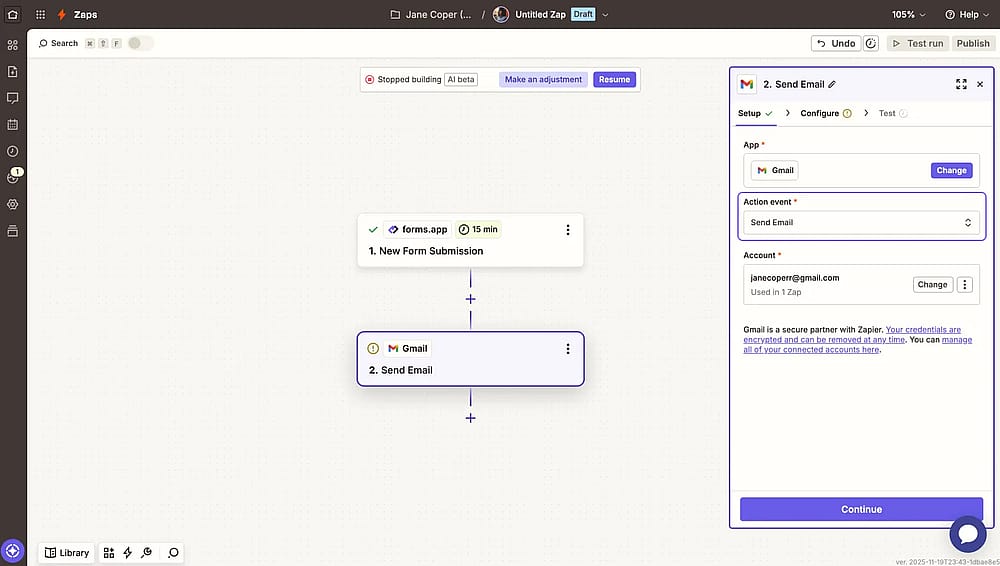
Task: Switch to the Test tab
Action: (x=893, y=114)
